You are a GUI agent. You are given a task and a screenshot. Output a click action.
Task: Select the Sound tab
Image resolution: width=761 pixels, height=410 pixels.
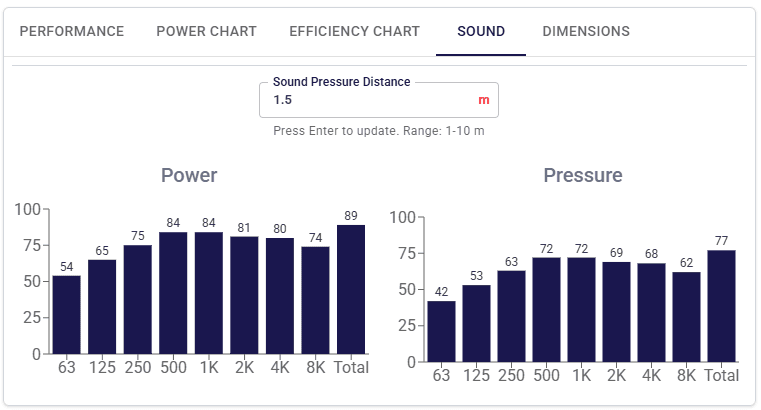[x=481, y=32]
